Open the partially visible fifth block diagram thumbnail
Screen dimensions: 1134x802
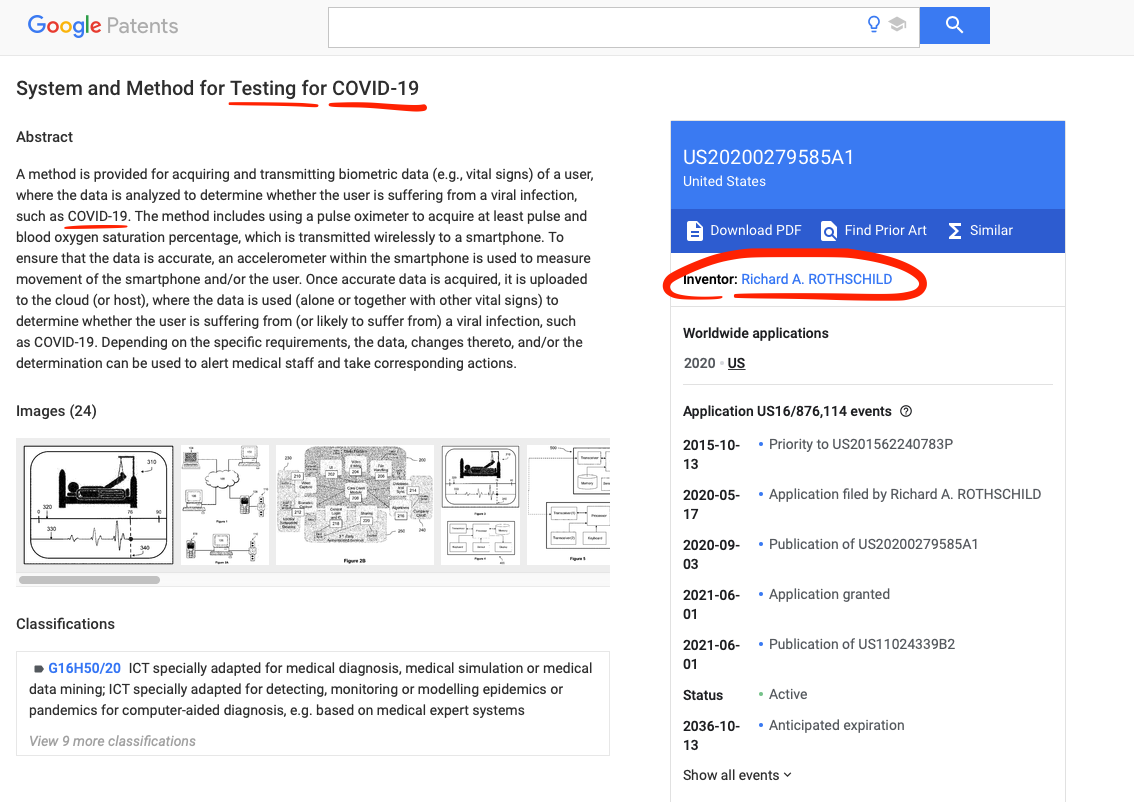568,505
